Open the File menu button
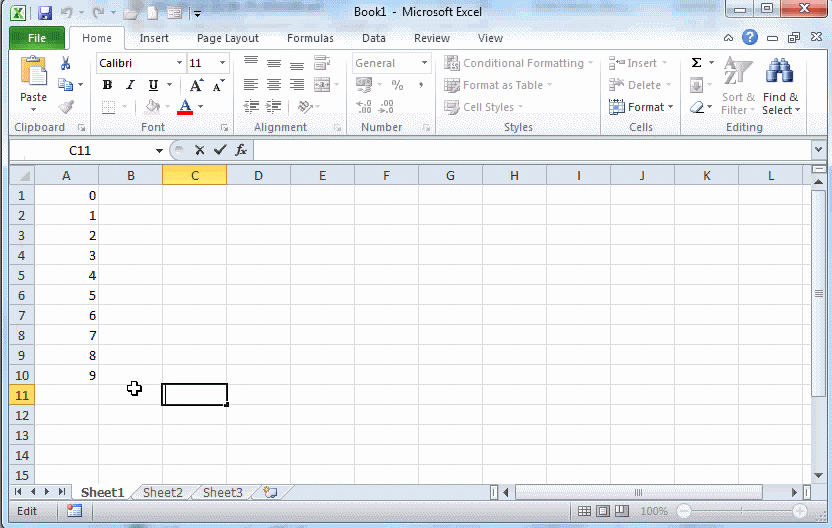The width and height of the screenshot is (832, 528). tap(37, 38)
